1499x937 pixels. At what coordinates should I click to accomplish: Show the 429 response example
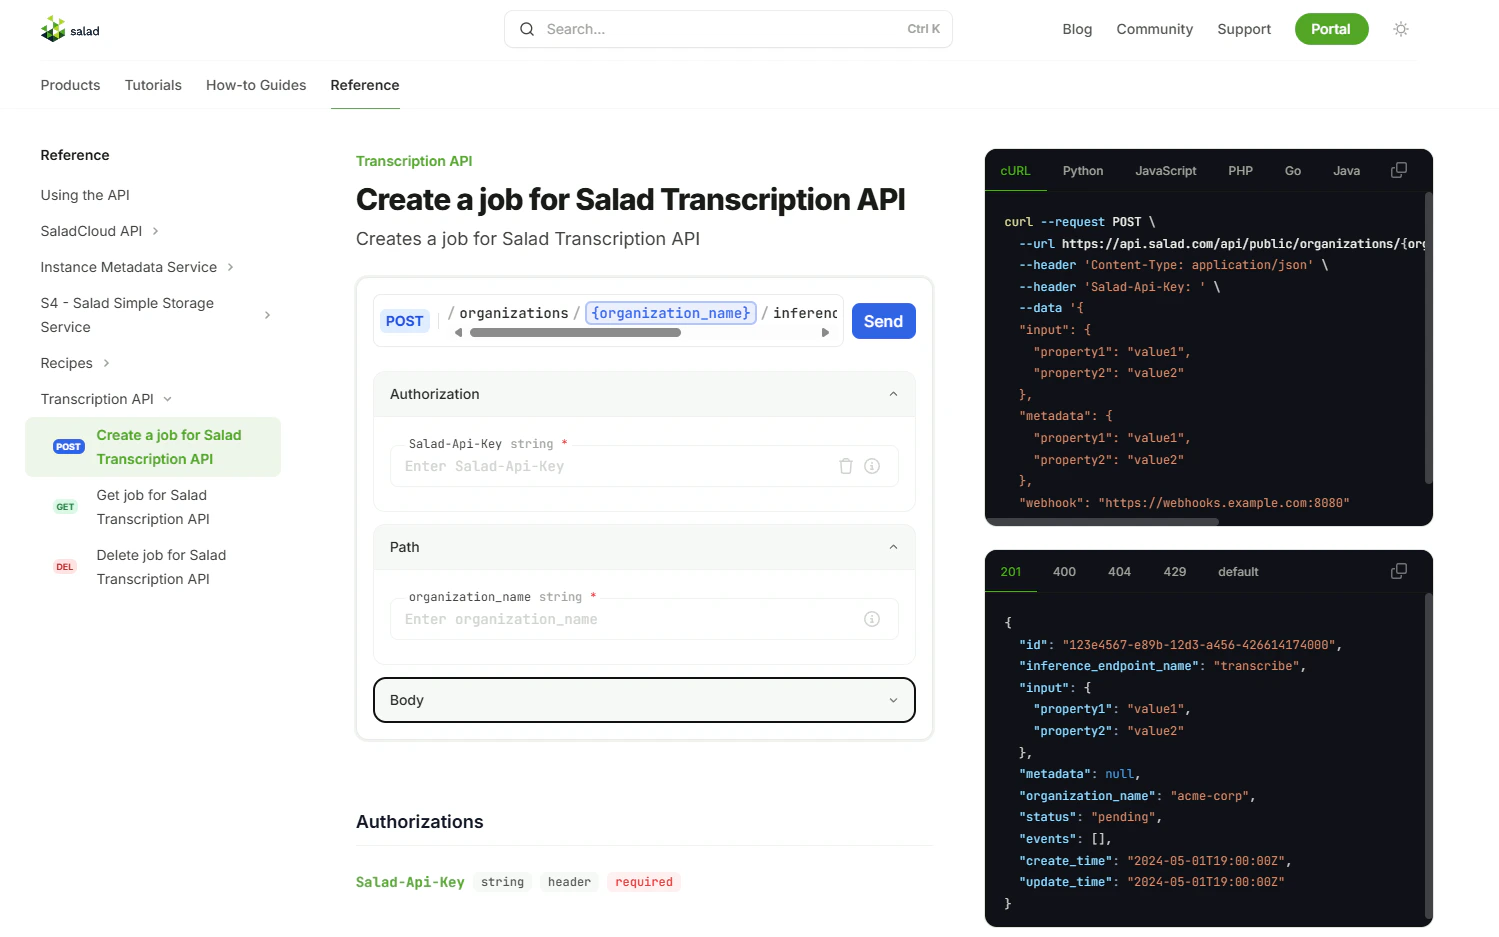click(x=1175, y=572)
